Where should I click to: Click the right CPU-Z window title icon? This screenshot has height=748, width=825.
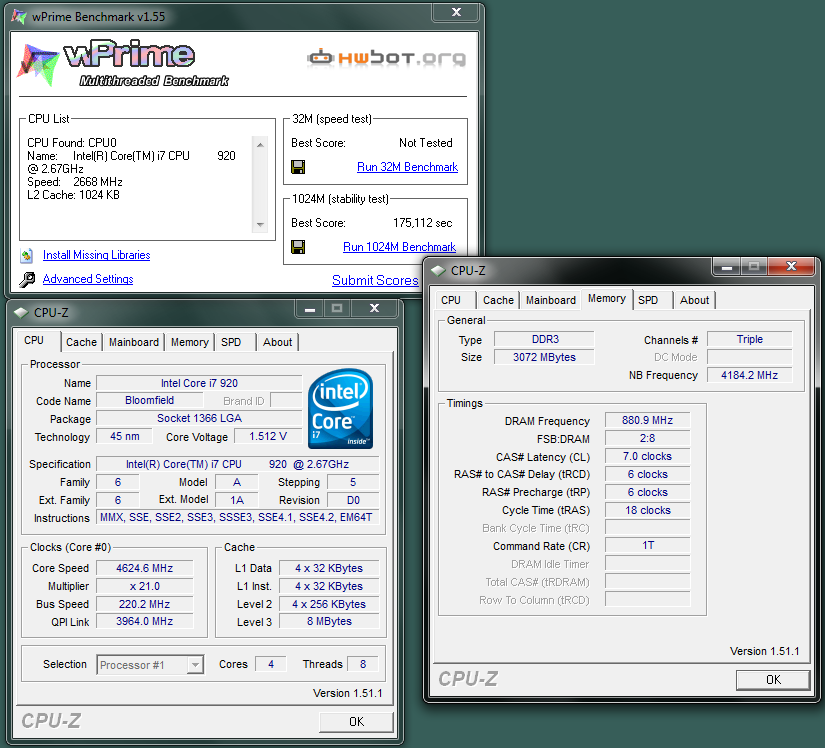coord(438,271)
